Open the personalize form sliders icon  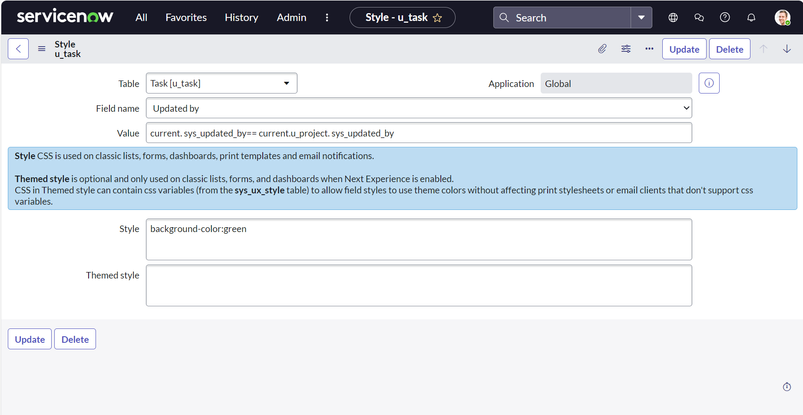[626, 49]
